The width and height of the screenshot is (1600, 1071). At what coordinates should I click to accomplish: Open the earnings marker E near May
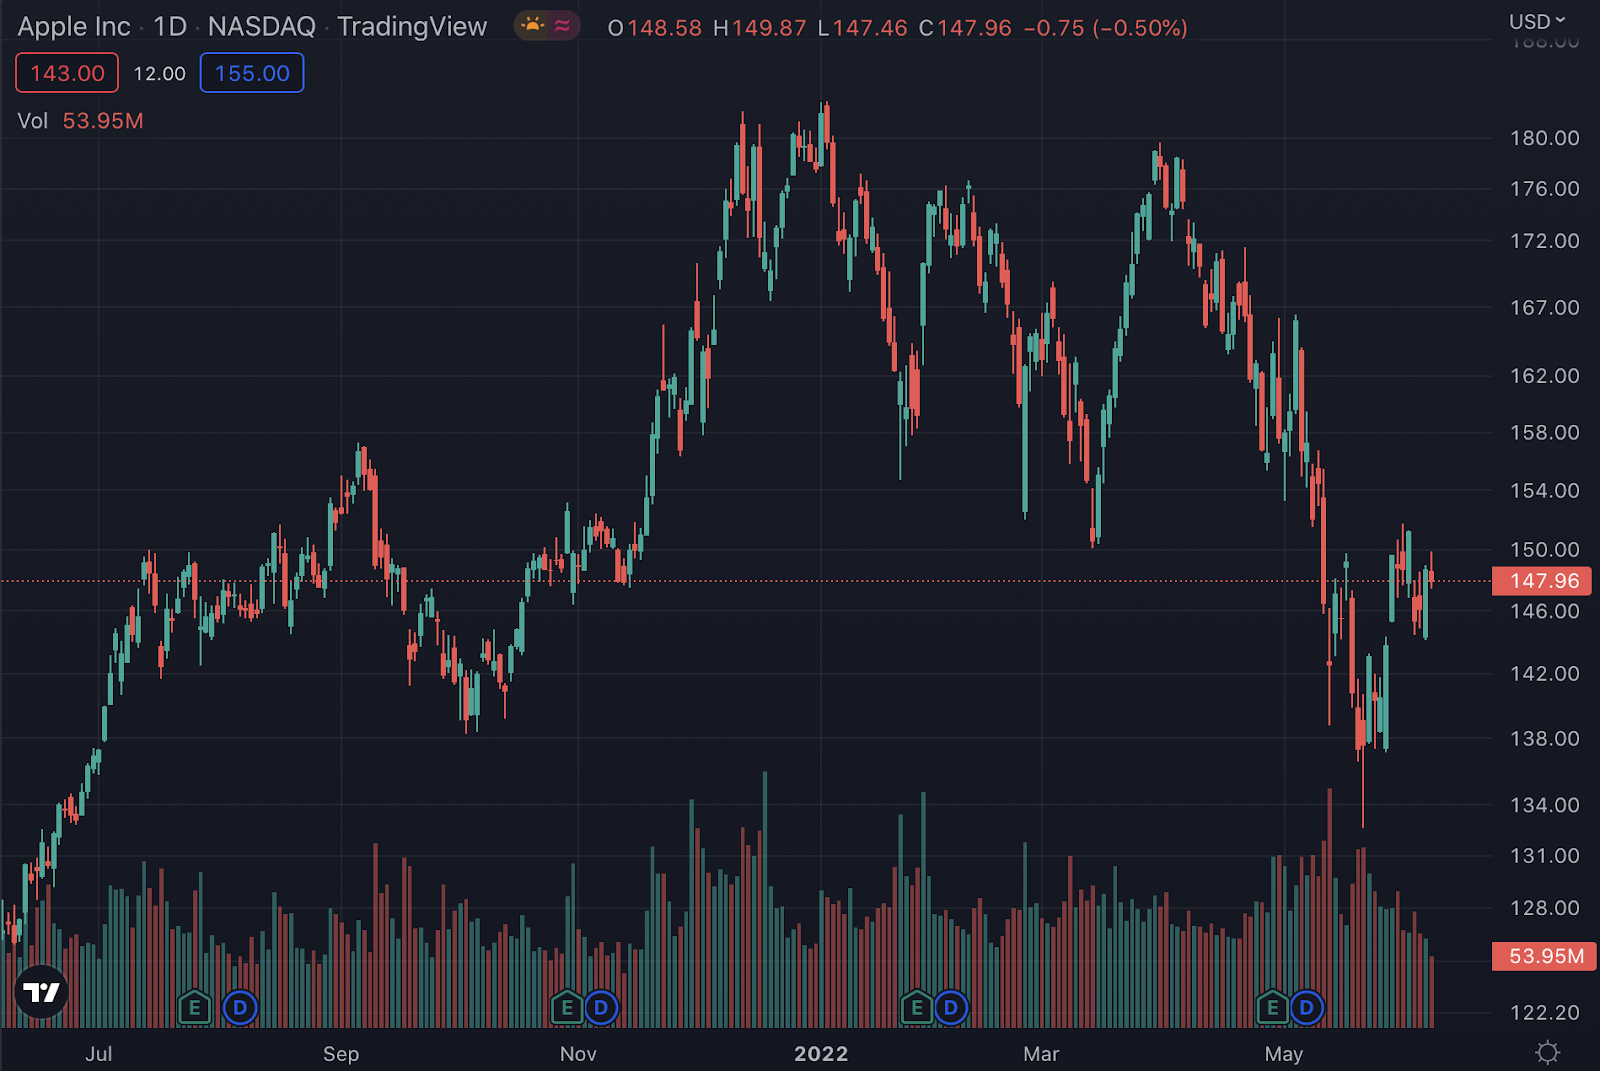click(x=1272, y=1008)
